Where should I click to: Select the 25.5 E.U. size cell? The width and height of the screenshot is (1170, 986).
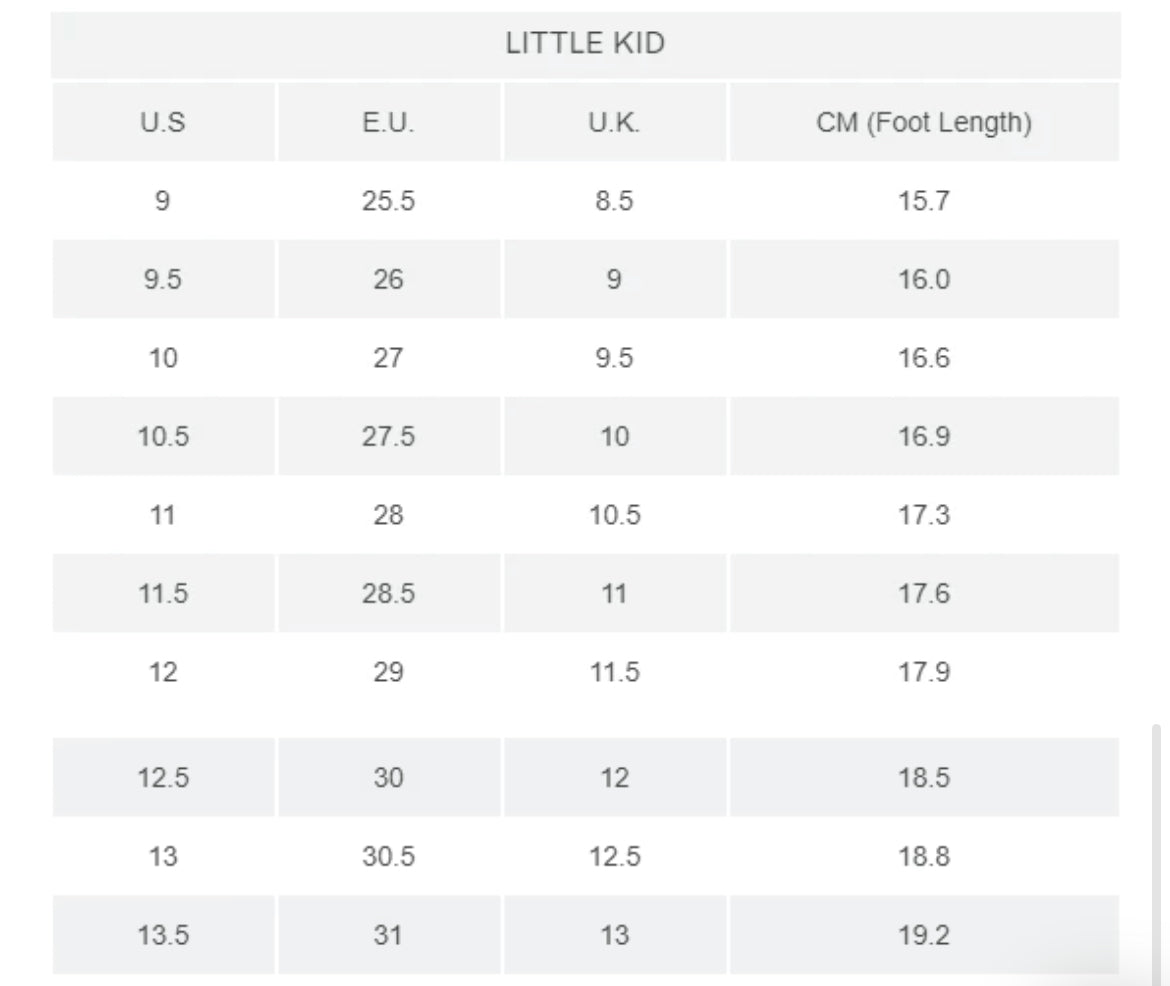click(x=388, y=201)
